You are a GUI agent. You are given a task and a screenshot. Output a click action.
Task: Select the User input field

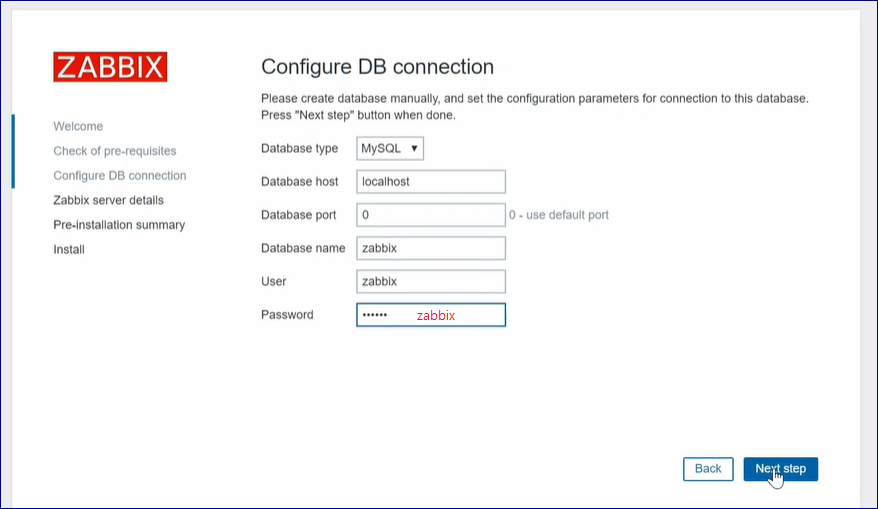431,281
